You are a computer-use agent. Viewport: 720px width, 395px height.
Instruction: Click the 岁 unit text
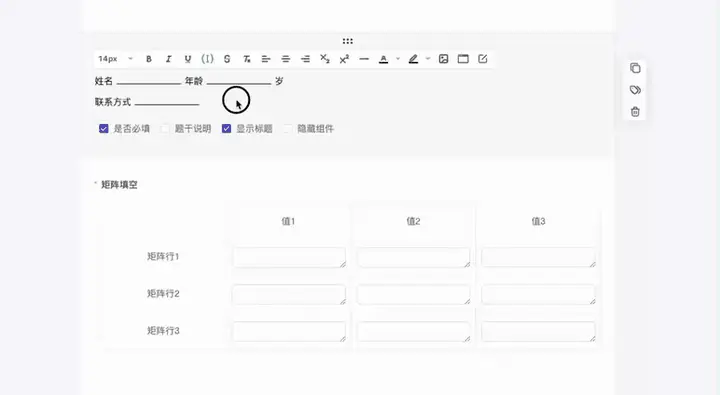tap(279, 81)
